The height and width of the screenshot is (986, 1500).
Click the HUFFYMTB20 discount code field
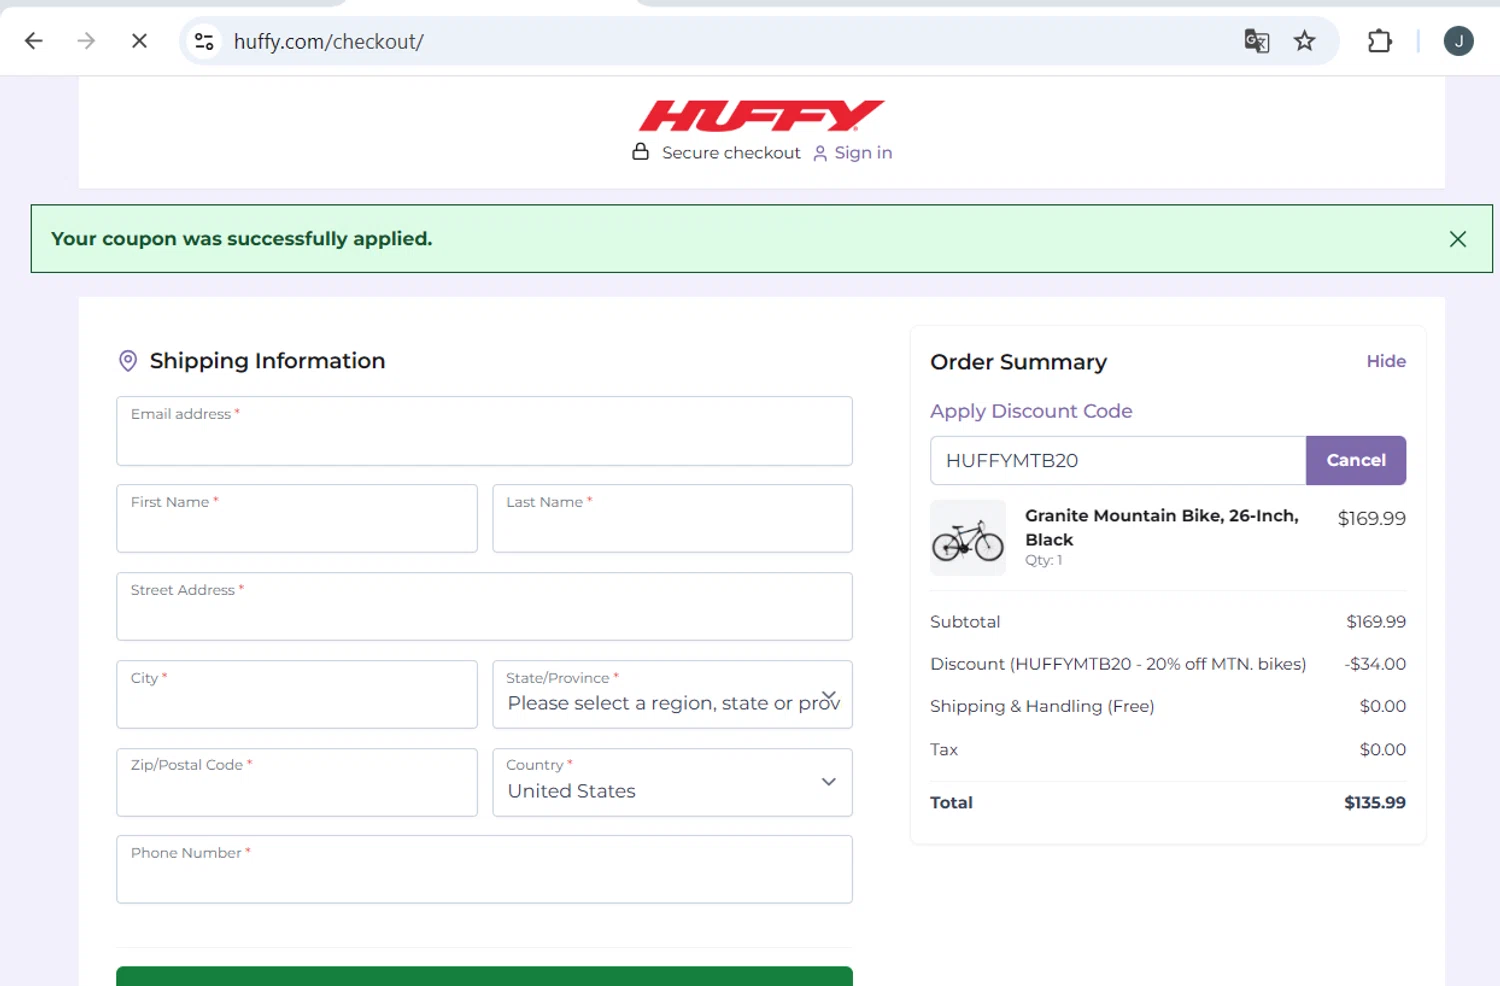[1118, 460]
